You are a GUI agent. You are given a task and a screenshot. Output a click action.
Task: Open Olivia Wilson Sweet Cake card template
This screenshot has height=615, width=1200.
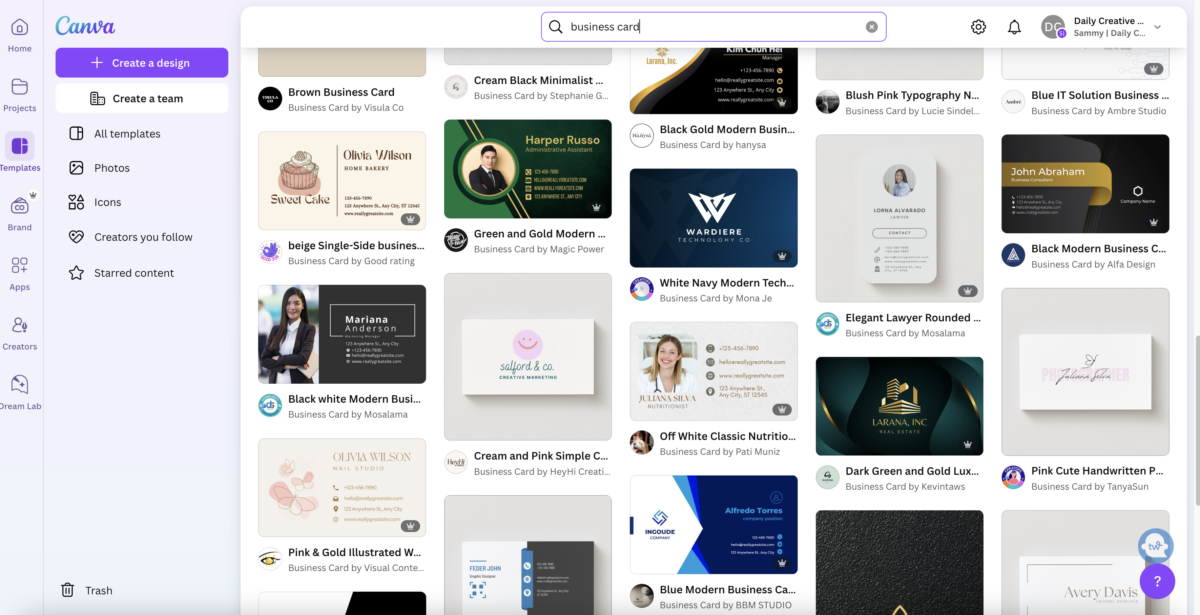(x=342, y=181)
